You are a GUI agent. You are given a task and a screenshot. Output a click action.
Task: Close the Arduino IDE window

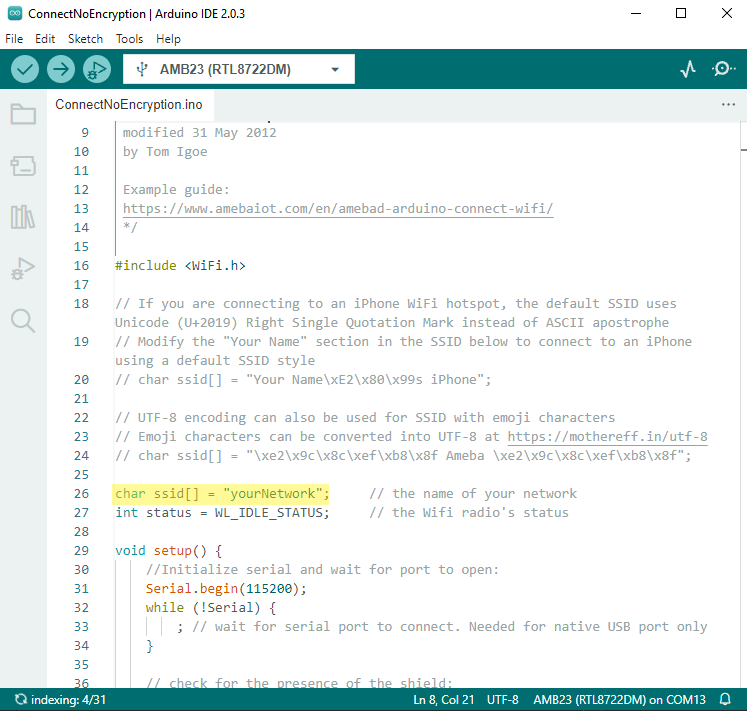pyautogui.click(x=727, y=13)
